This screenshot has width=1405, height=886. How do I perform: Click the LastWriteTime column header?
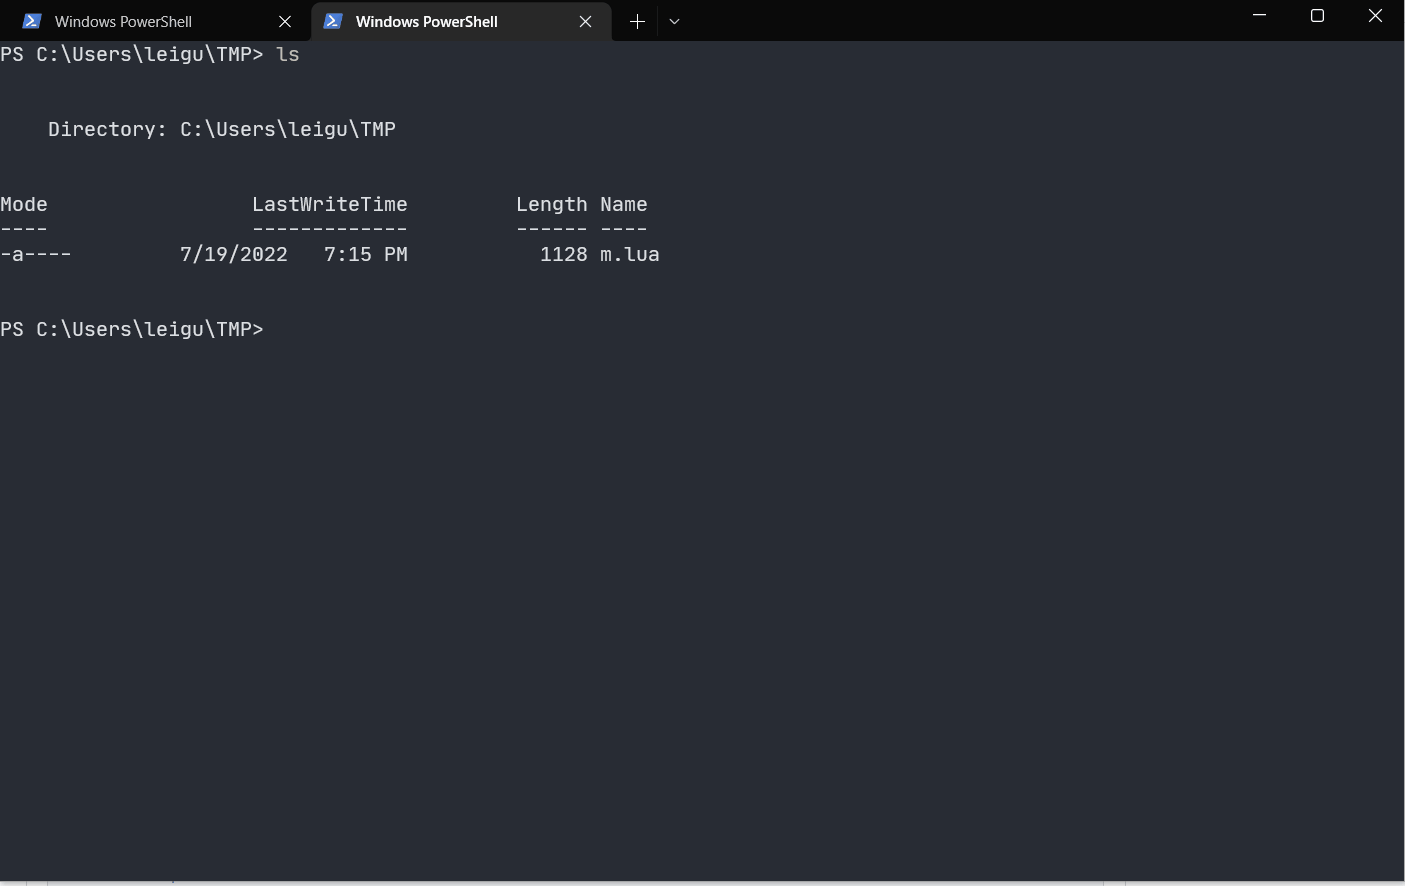click(330, 204)
